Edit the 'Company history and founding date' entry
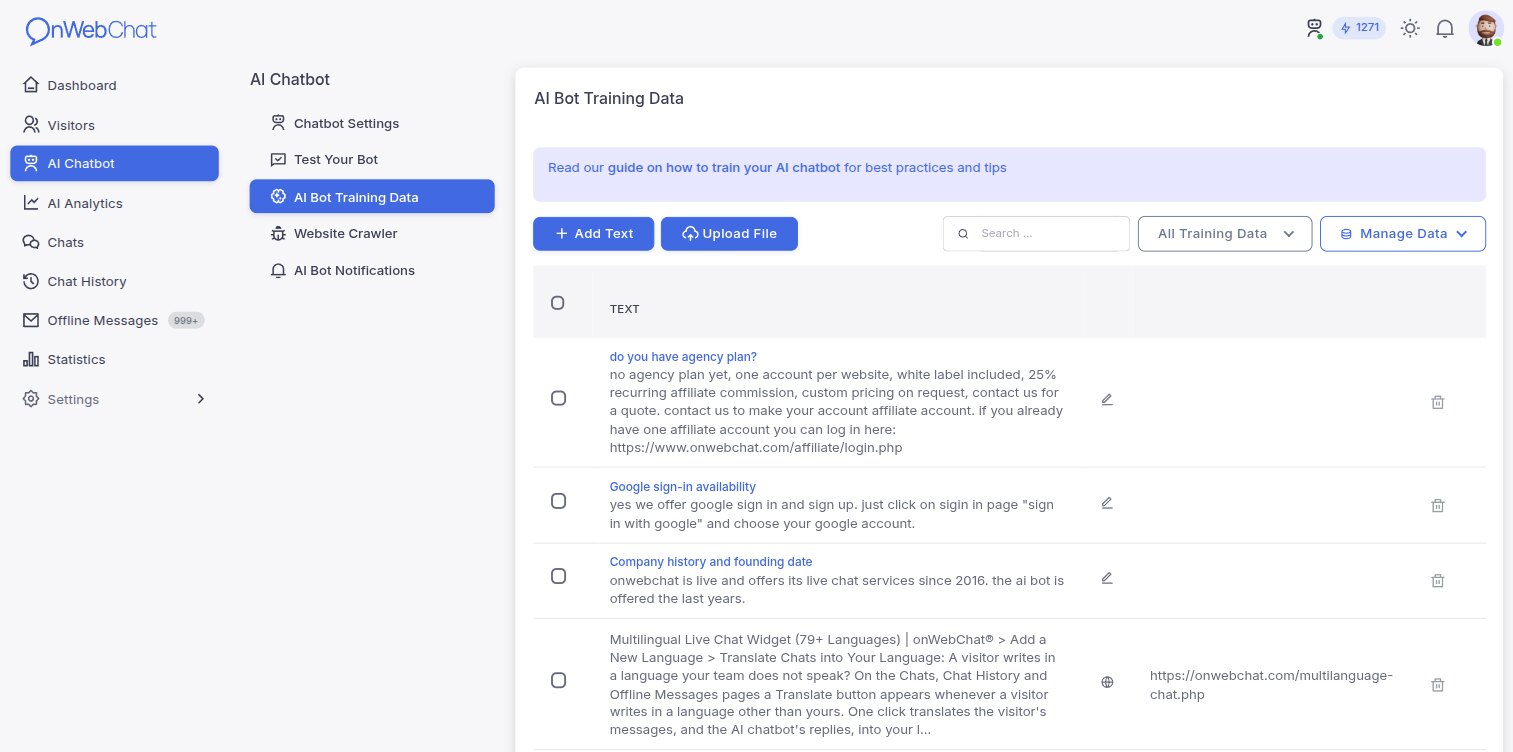1513x752 pixels. (1107, 578)
